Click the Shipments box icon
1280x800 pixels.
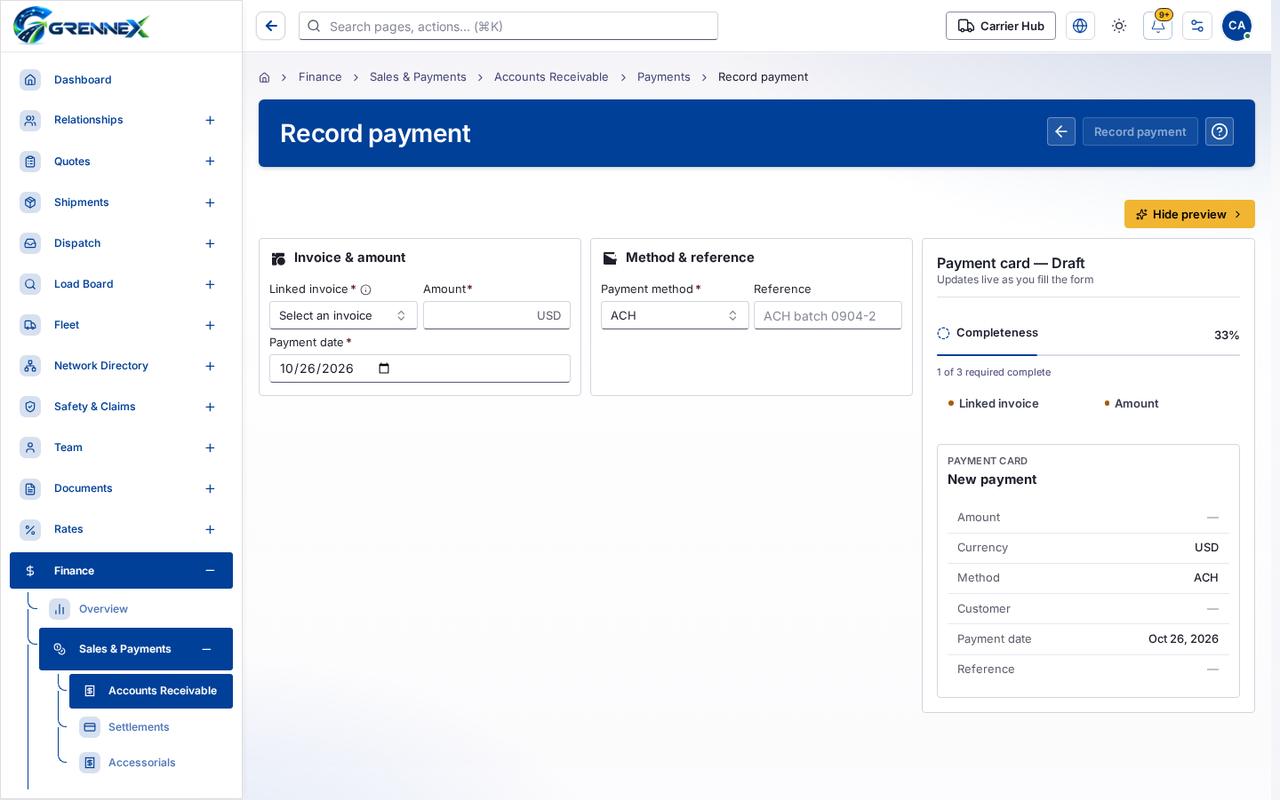[x=30, y=202]
